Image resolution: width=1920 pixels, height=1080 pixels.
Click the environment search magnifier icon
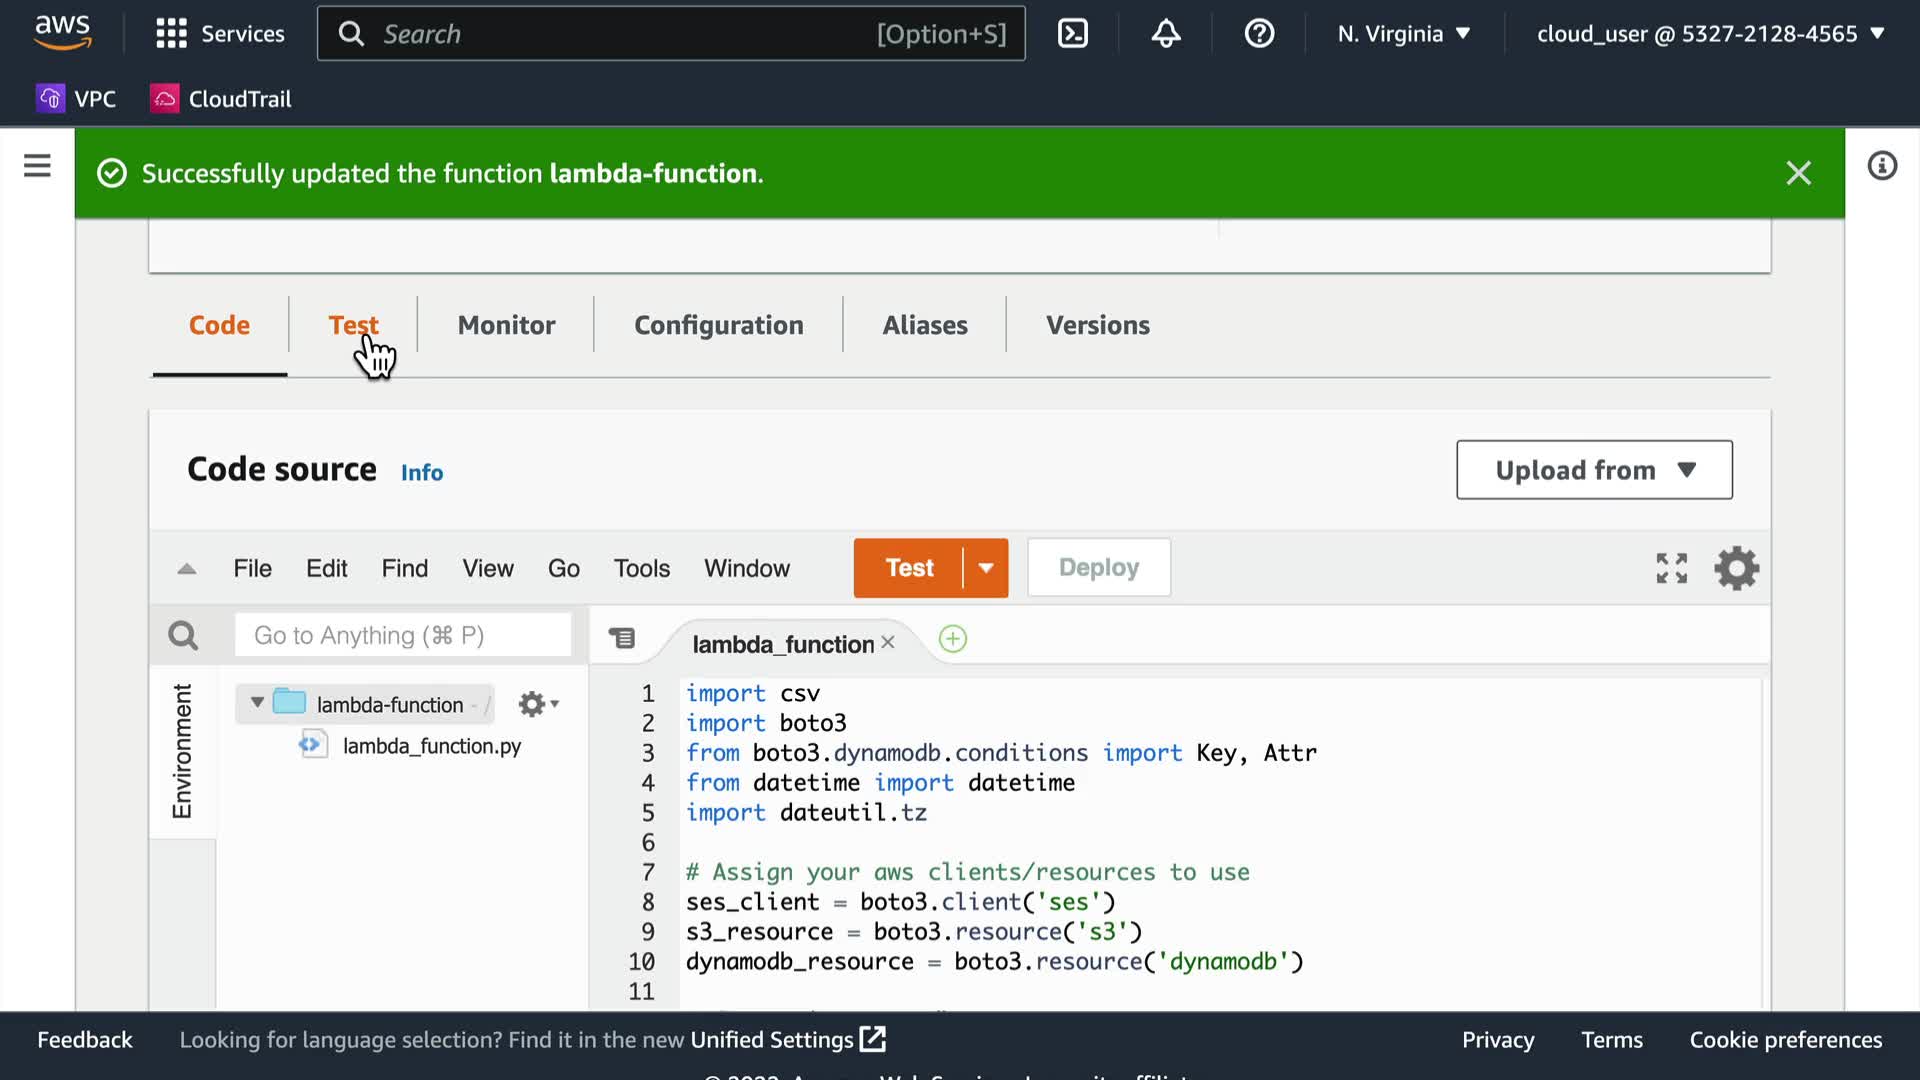pyautogui.click(x=183, y=636)
